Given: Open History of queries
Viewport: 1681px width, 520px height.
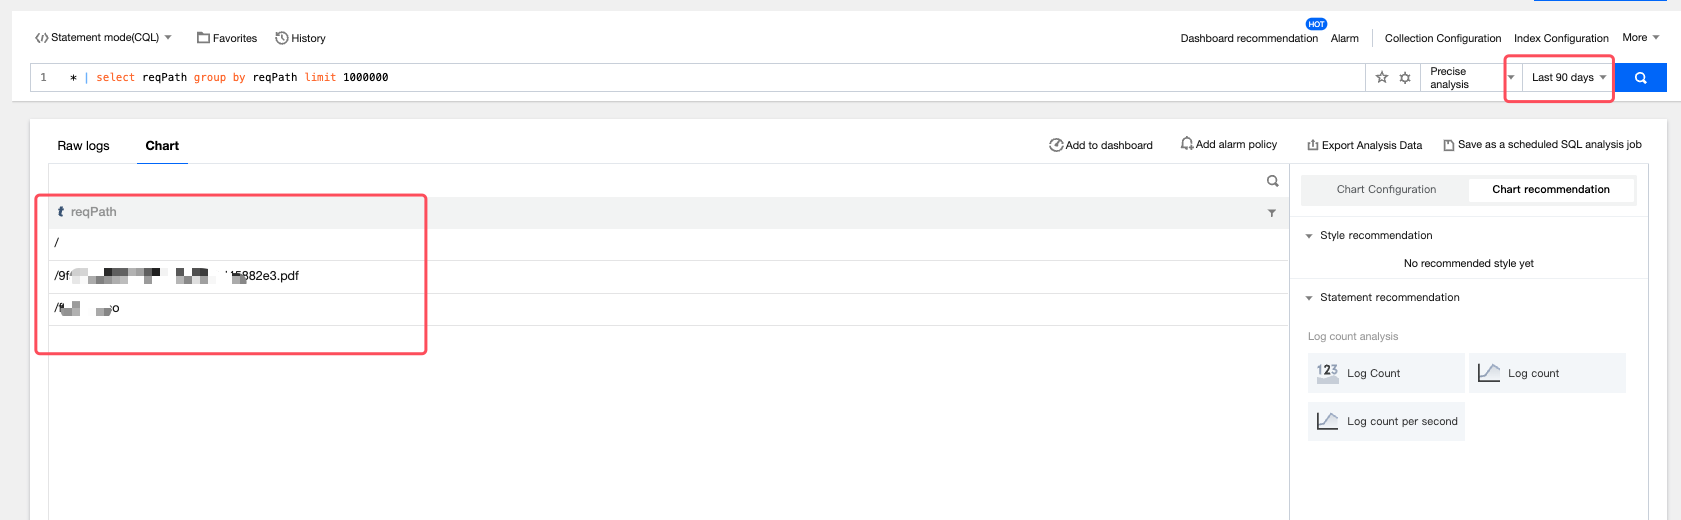Looking at the screenshot, I should click(301, 38).
